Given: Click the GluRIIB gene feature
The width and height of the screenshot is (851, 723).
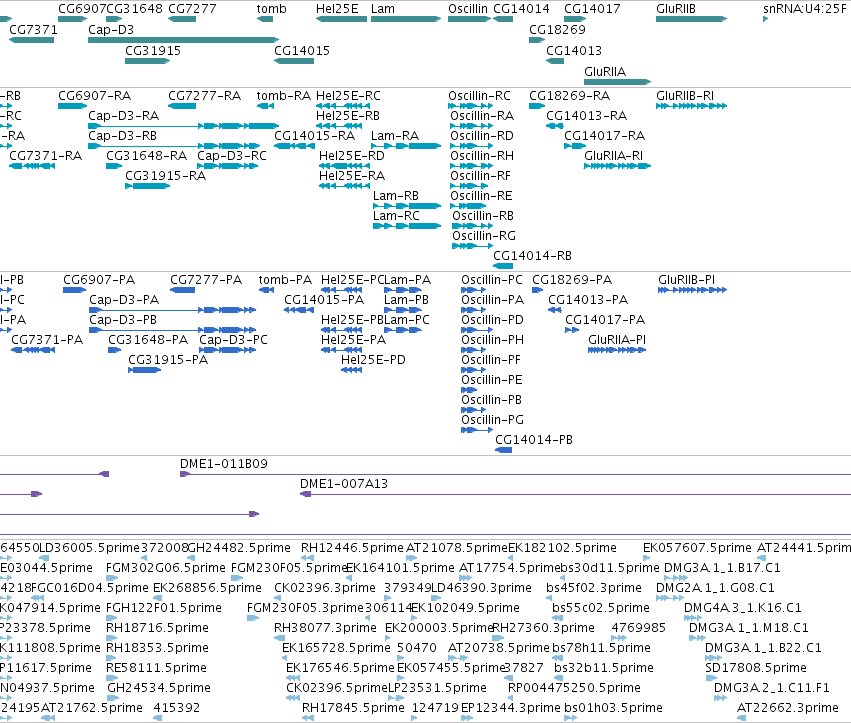Looking at the screenshot, I should click(x=691, y=19).
